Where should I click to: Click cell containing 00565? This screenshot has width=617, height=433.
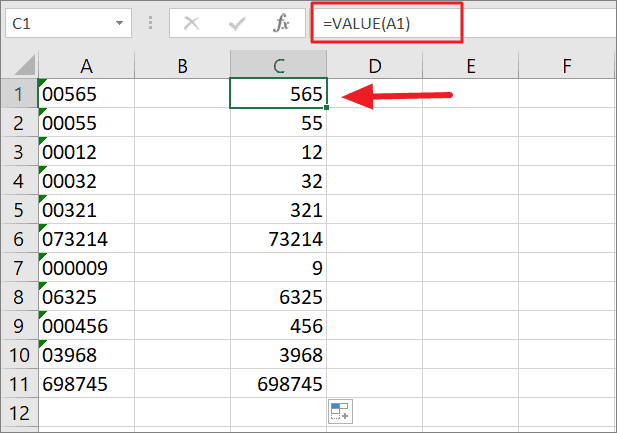pyautogui.click(x=86, y=93)
